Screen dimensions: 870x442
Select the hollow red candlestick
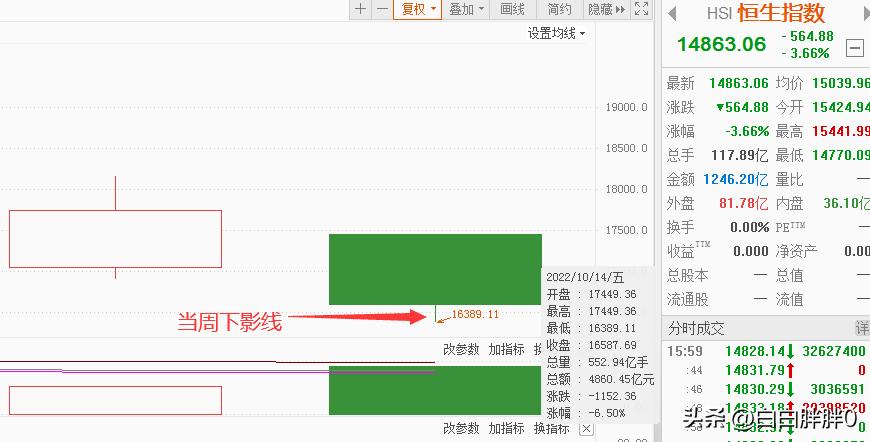click(x=115, y=239)
